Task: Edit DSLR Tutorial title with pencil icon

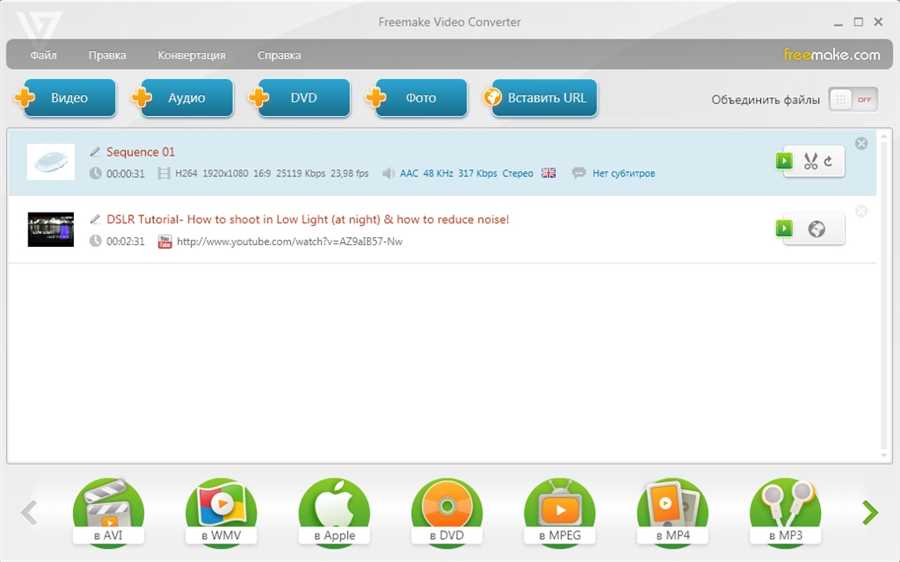Action: (x=95, y=219)
